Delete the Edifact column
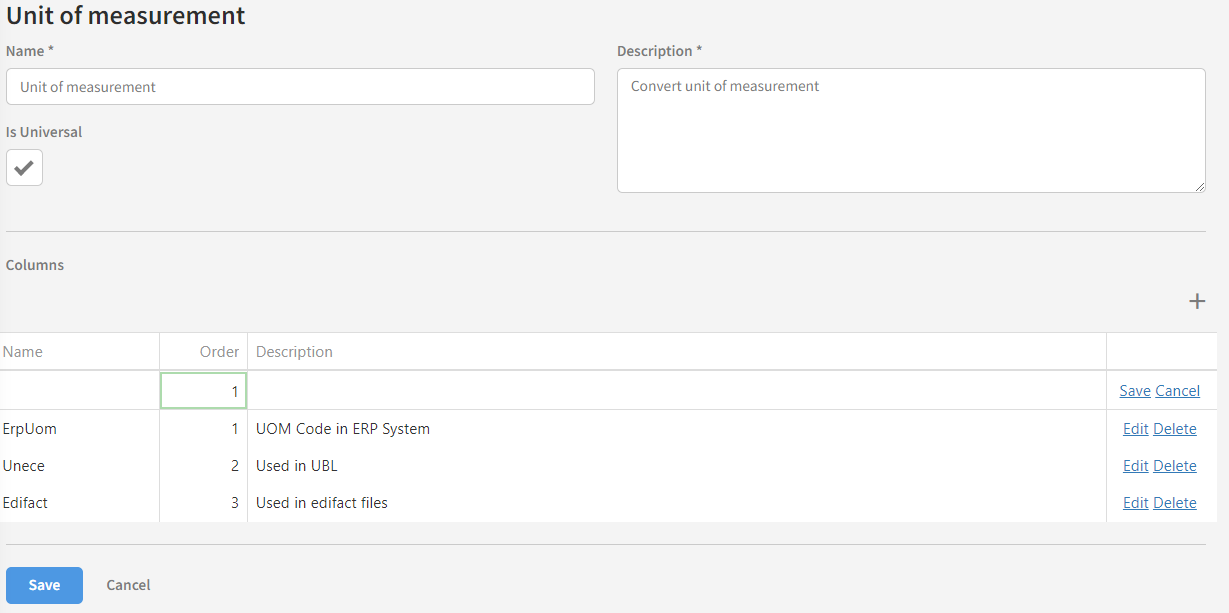This screenshot has height=613, width=1229. point(1174,503)
